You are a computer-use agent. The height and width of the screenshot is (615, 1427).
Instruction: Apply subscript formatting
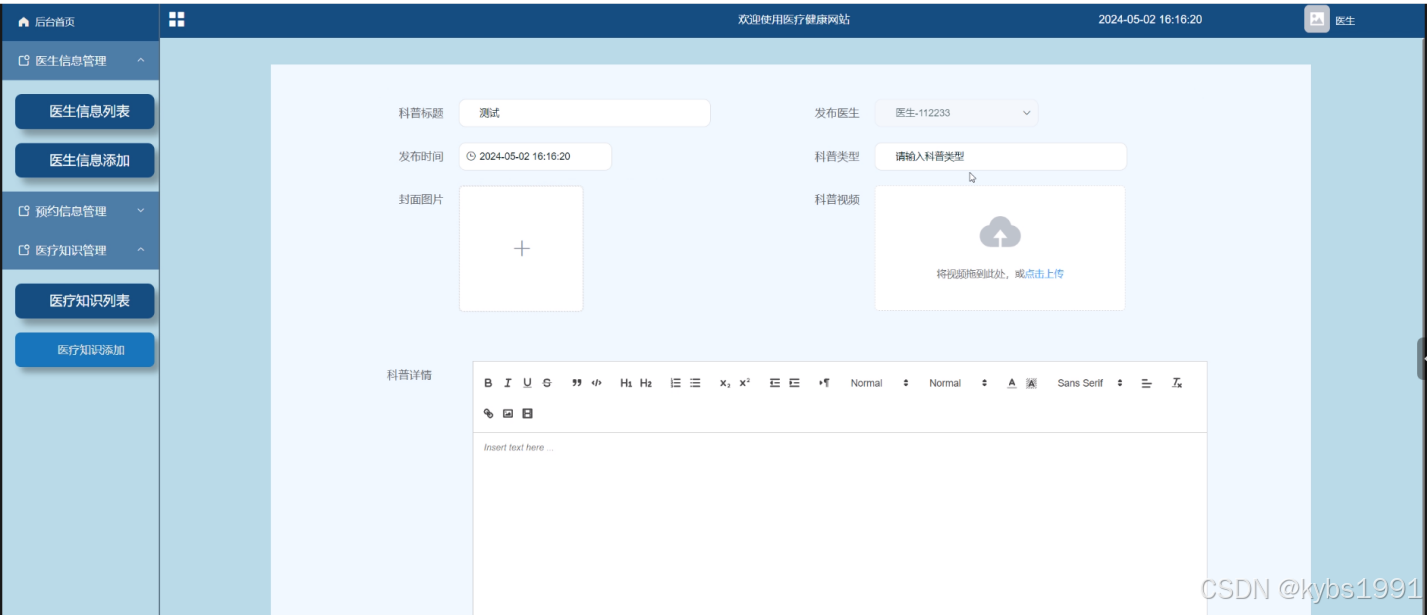(x=725, y=383)
